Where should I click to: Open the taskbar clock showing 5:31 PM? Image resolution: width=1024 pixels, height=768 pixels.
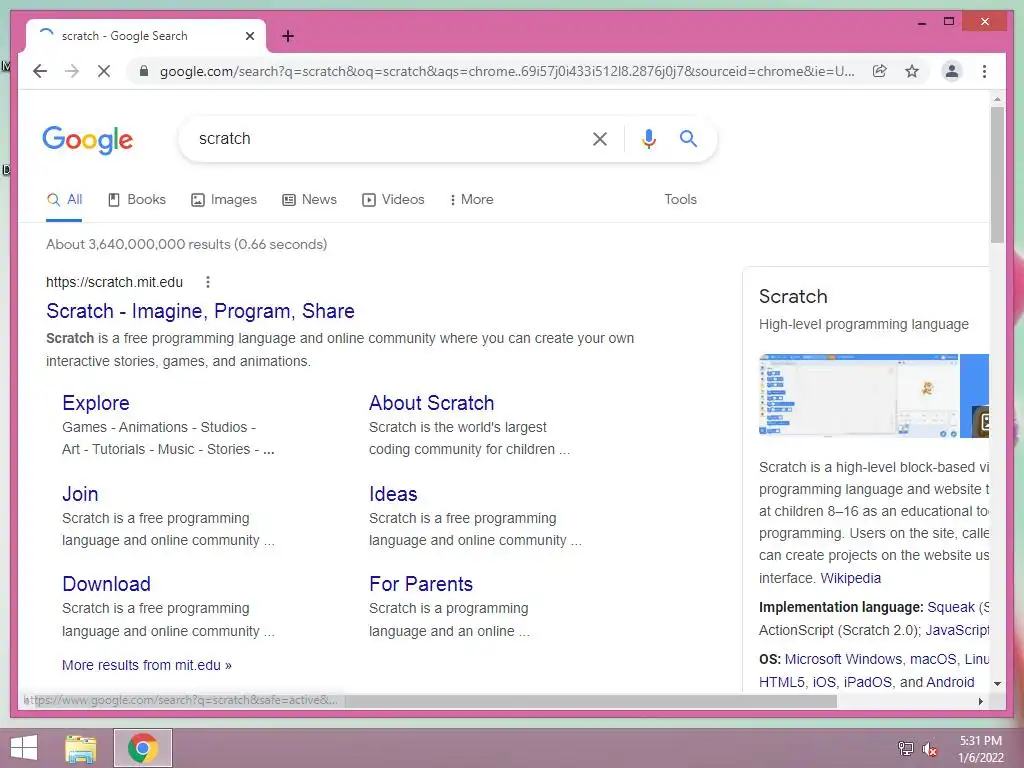coord(981,748)
